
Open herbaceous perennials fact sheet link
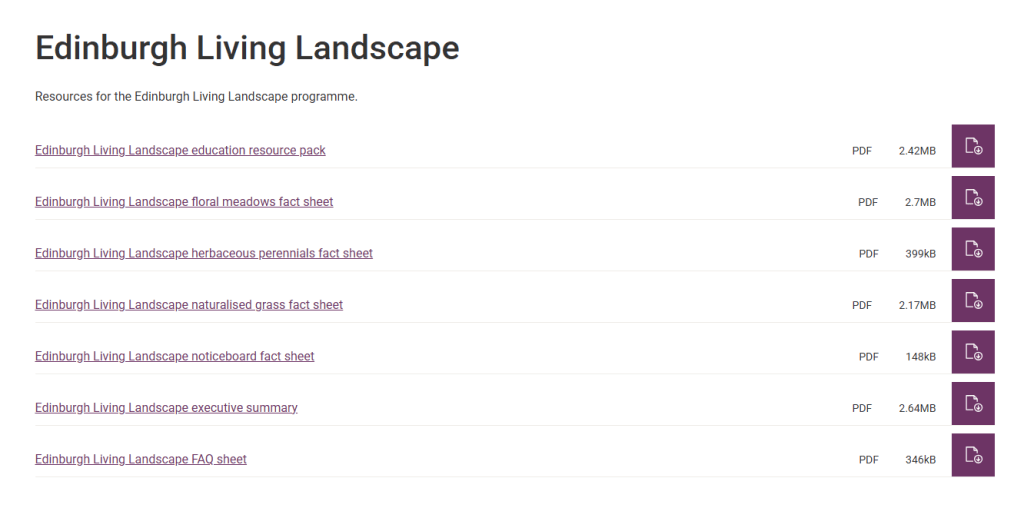pyautogui.click(x=204, y=253)
